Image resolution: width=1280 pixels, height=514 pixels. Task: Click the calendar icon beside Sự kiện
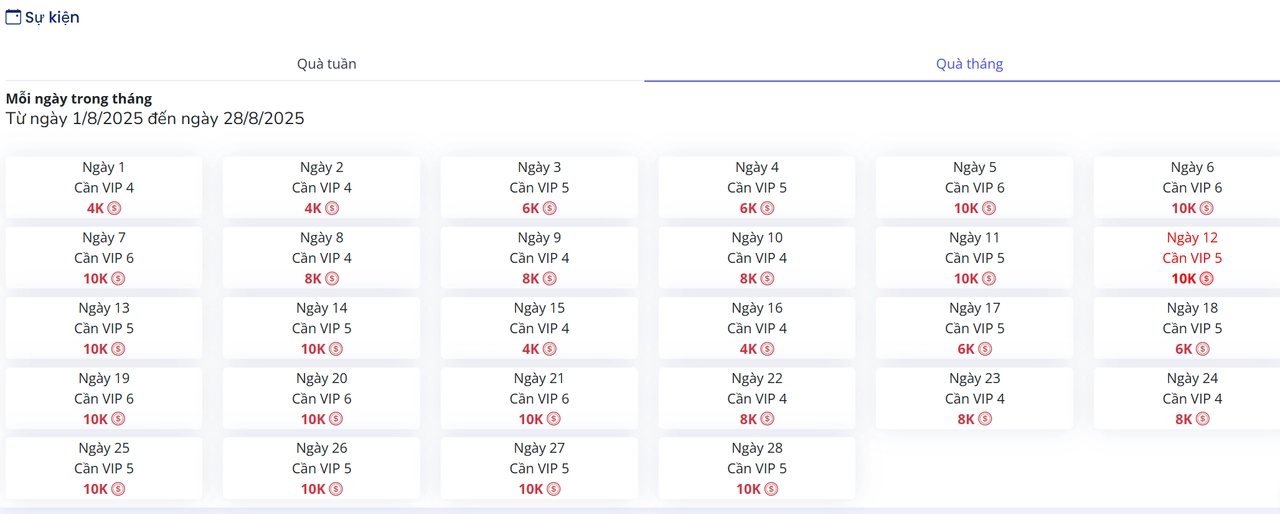[14, 17]
